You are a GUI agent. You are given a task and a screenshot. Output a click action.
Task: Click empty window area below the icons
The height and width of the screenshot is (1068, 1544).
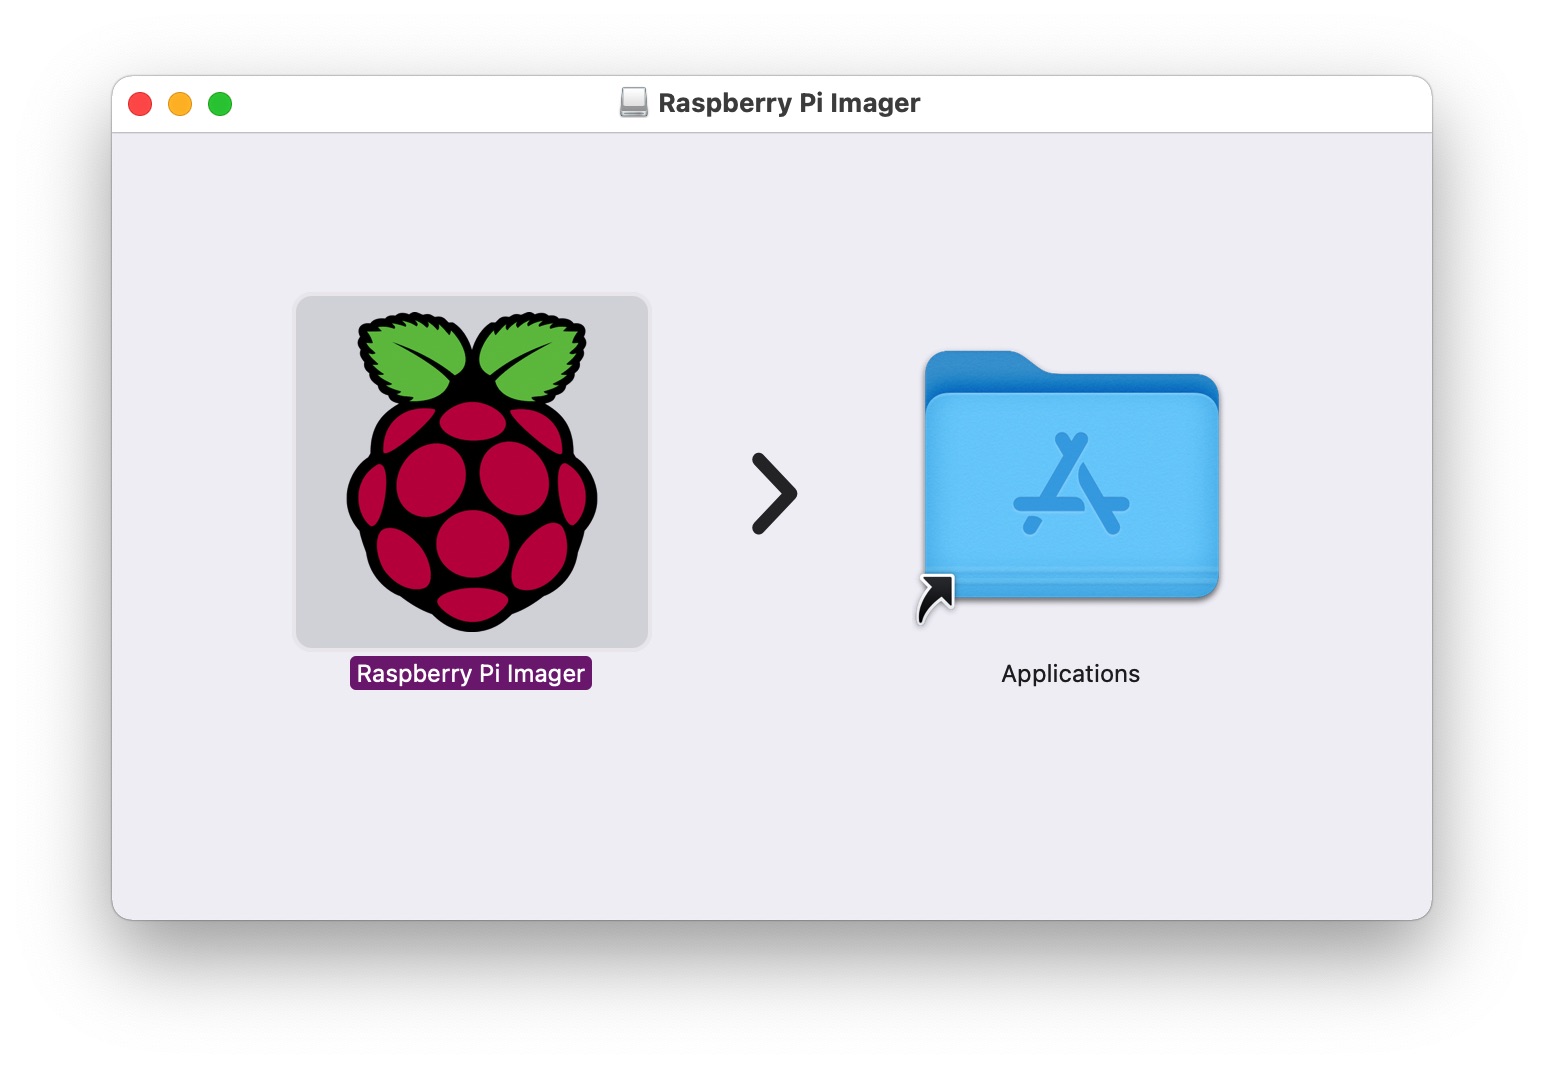point(771,810)
